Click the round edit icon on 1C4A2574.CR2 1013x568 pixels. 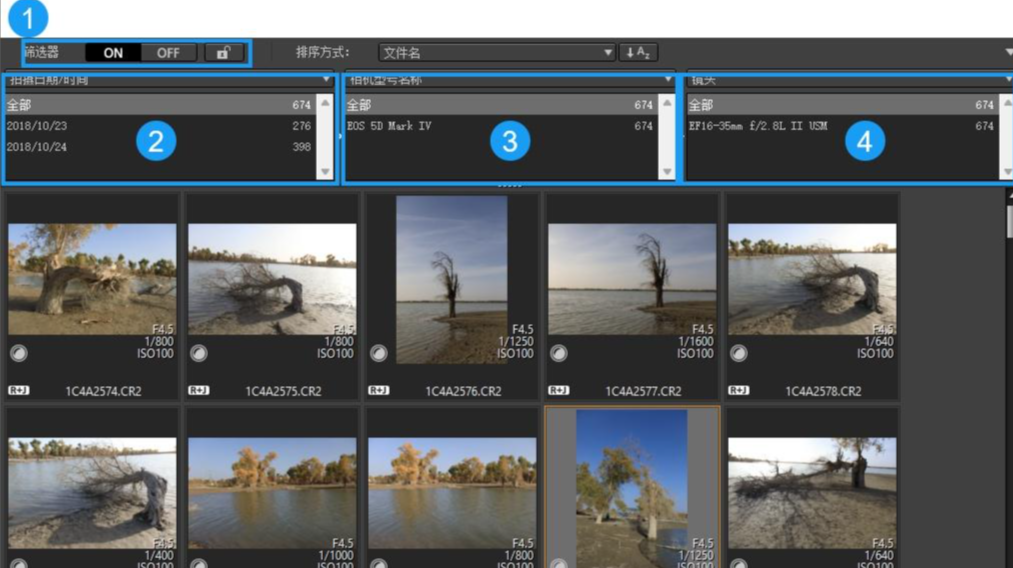[19, 353]
